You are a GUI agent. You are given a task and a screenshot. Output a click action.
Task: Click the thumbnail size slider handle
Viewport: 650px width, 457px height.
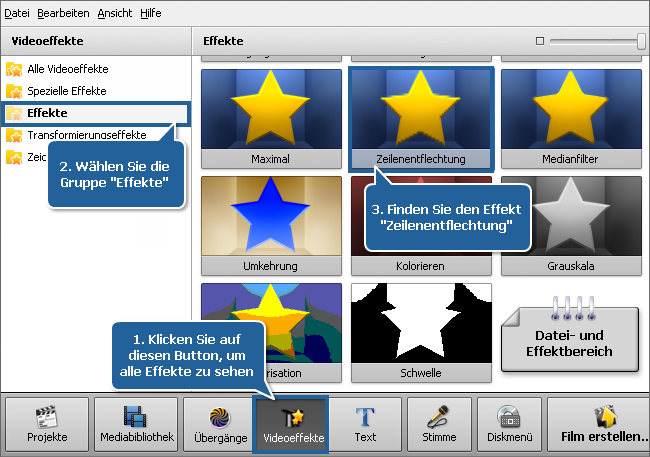tap(641, 41)
